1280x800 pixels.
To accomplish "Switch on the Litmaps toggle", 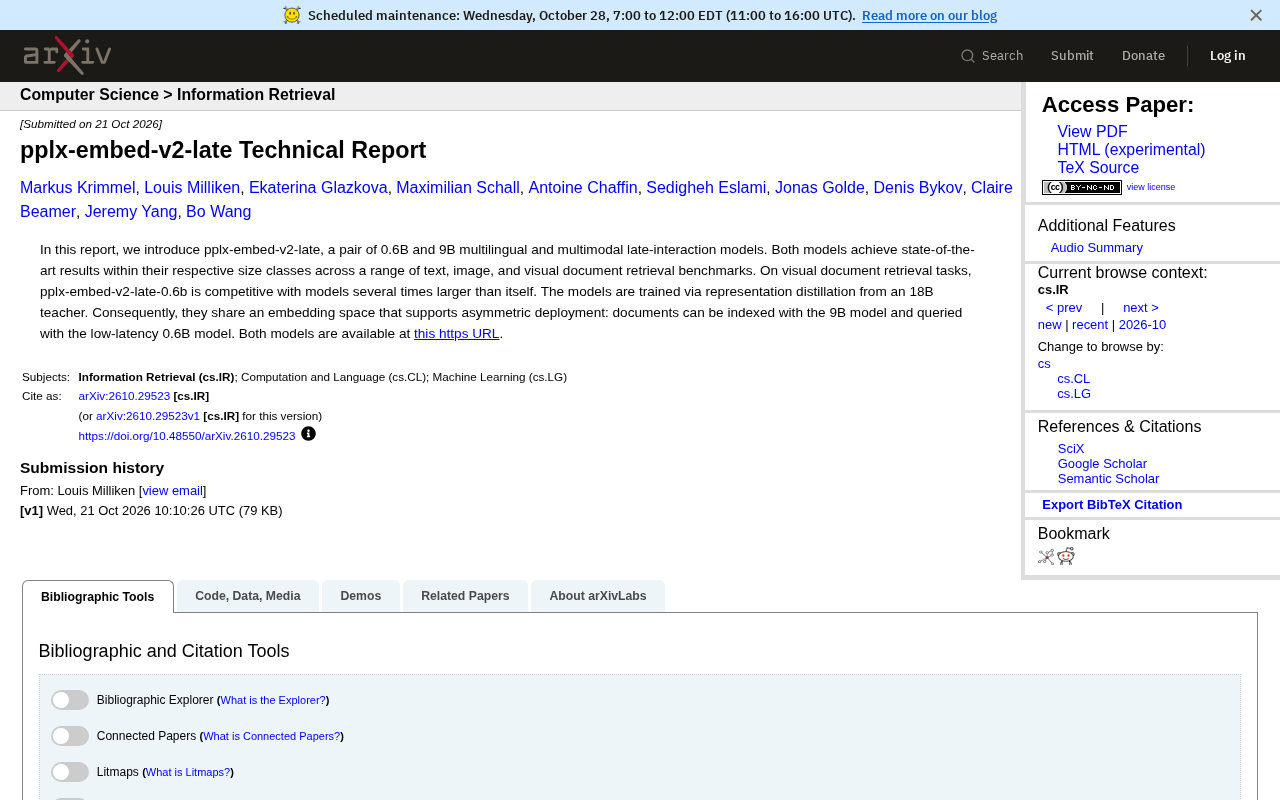I will (x=70, y=772).
